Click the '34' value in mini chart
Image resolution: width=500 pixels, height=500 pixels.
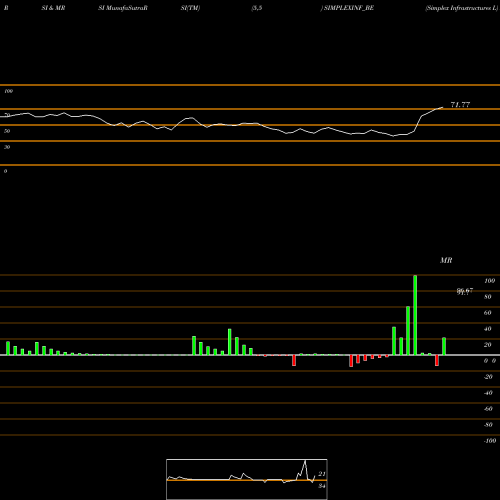[322, 486]
